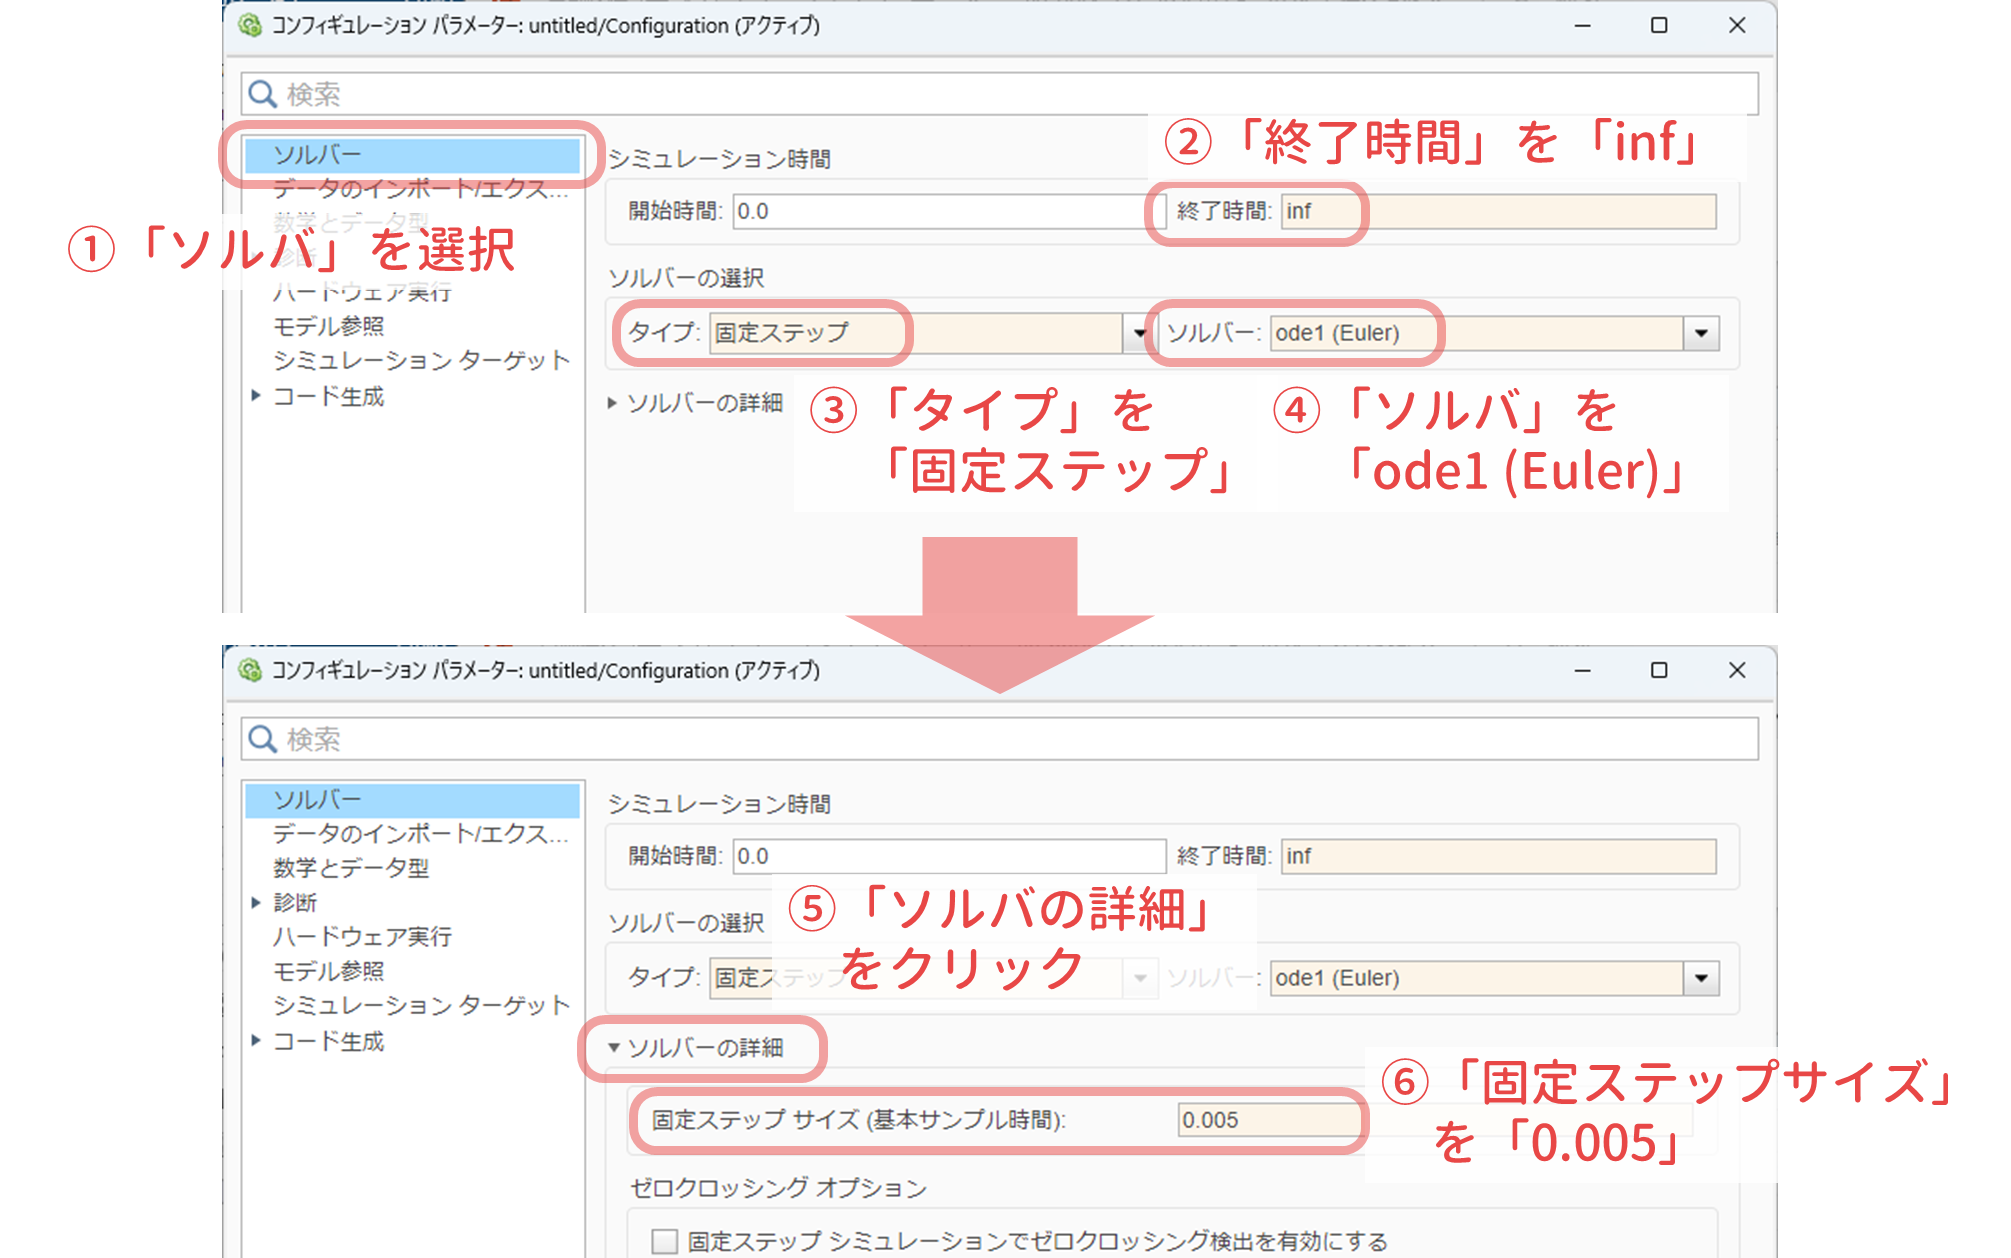
Task: Select 数学とデータ型 in bottom sidebar
Action: coord(350,868)
